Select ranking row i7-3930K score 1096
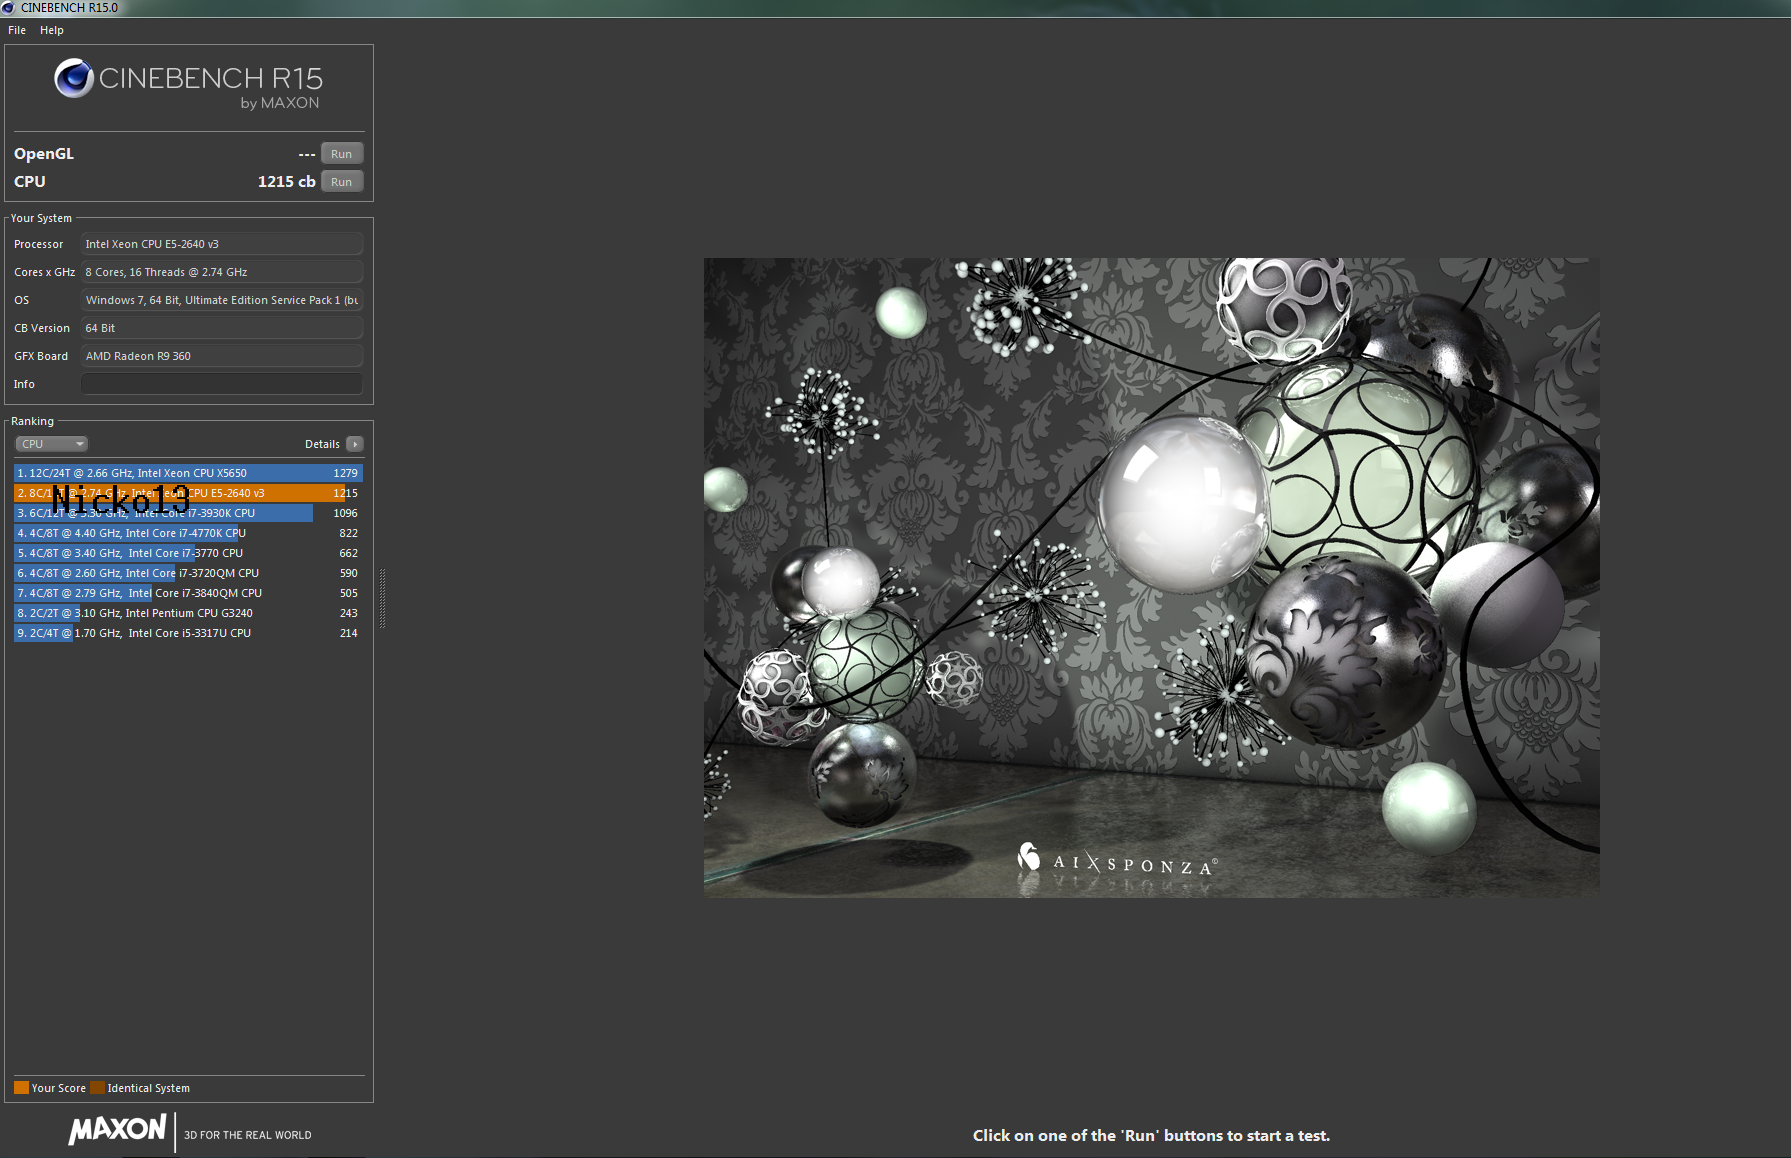 188,513
